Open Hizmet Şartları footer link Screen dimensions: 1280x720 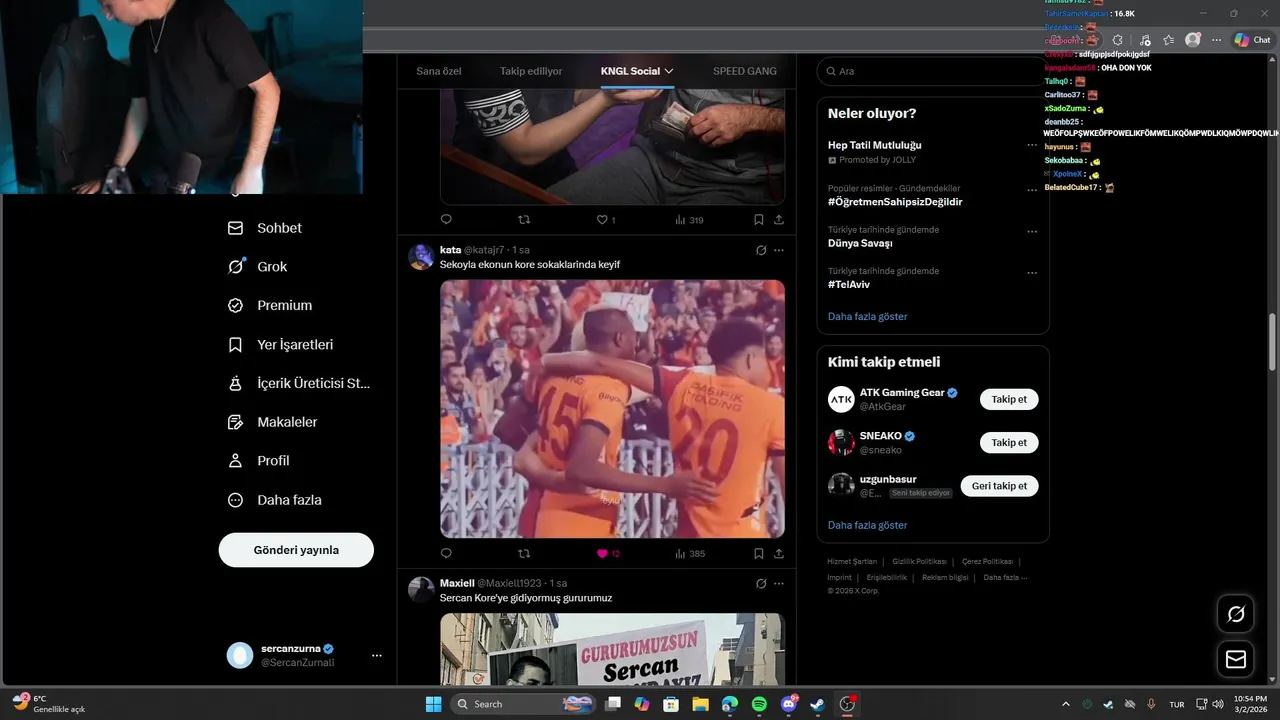point(852,562)
